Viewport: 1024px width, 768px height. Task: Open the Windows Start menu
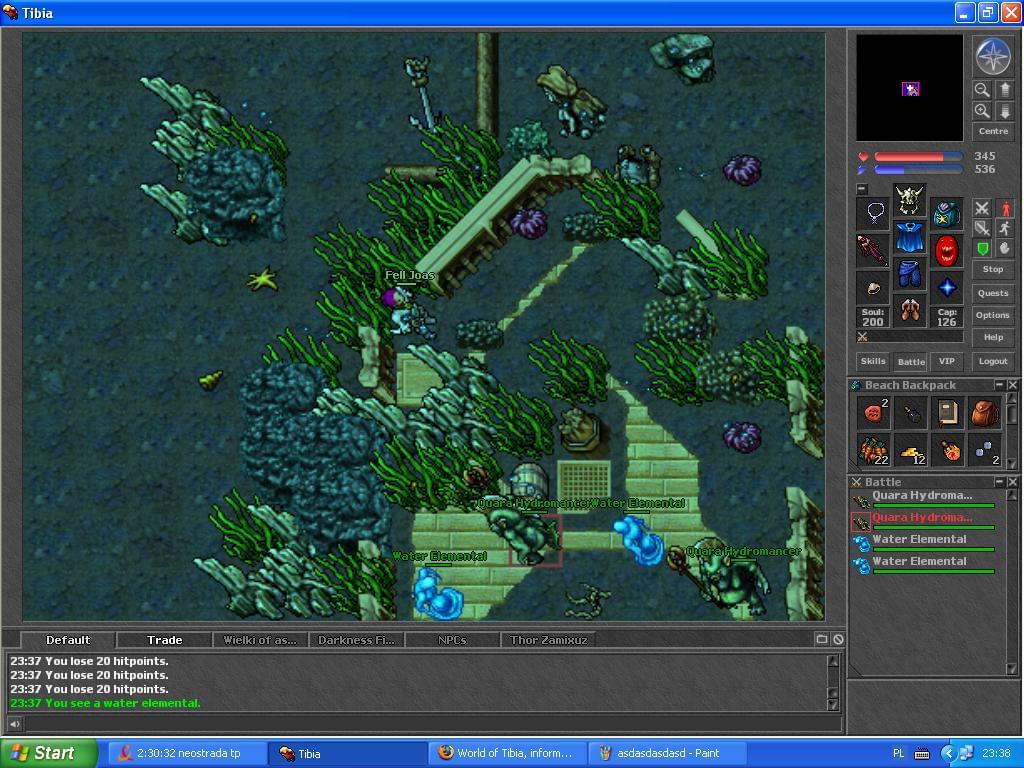tap(49, 753)
